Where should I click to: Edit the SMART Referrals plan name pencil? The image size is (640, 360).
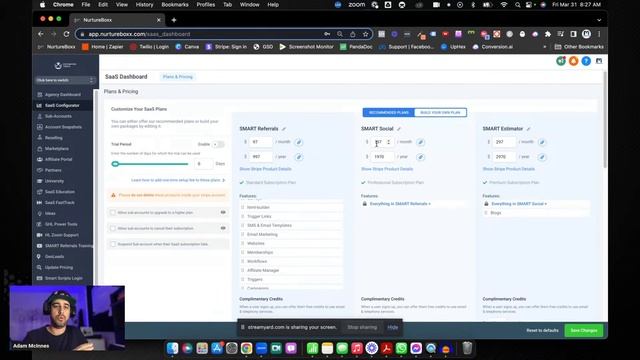[284, 129]
